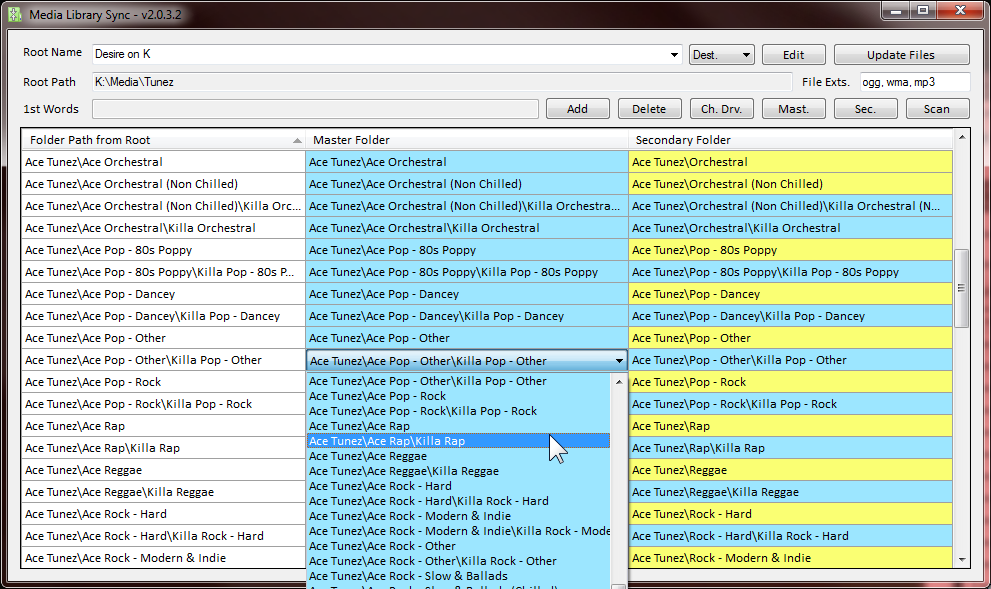991x589 pixels.
Task: Click 'Ace Tunez\Ace Orchestral' in Folder Path column
Action: click(163, 162)
